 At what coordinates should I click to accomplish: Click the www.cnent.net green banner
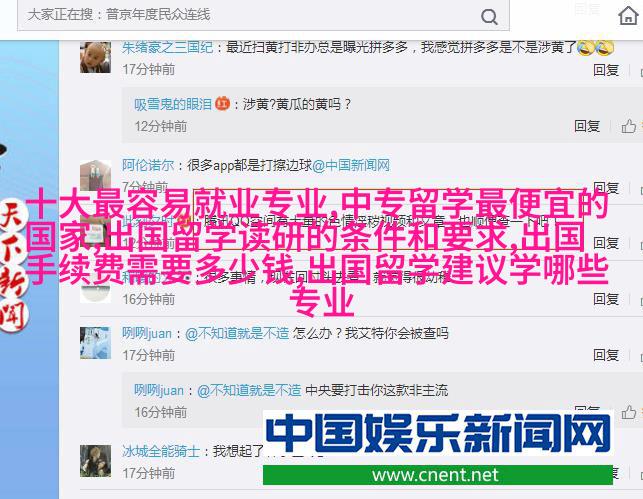(x=438, y=475)
